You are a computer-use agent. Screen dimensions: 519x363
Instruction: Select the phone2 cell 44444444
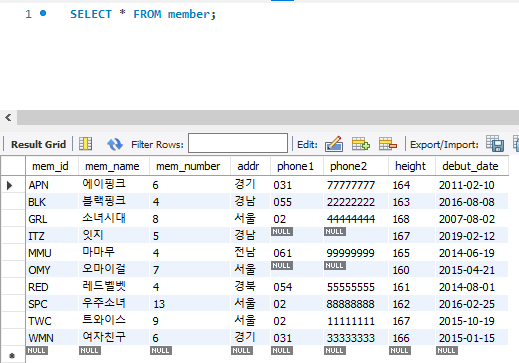click(356, 219)
